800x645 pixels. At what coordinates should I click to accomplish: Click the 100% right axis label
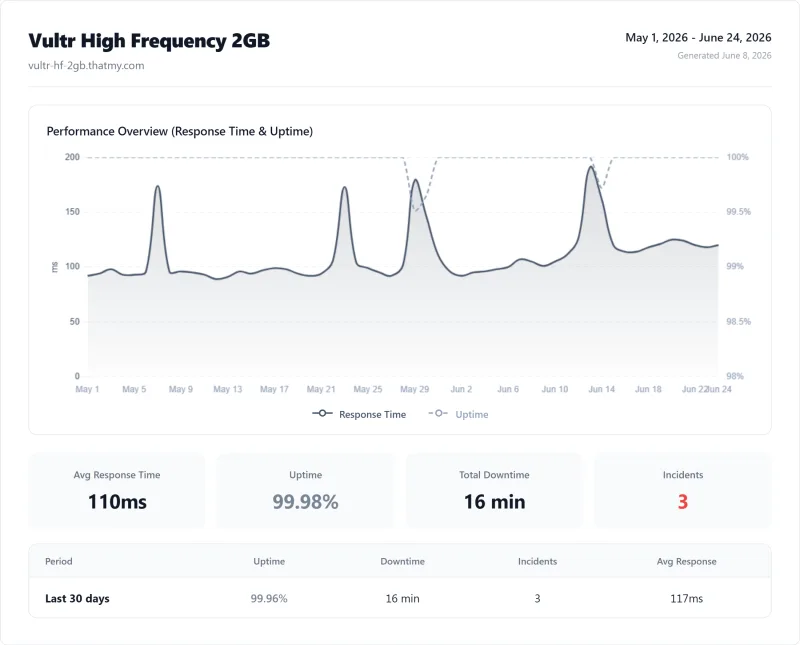(737, 157)
